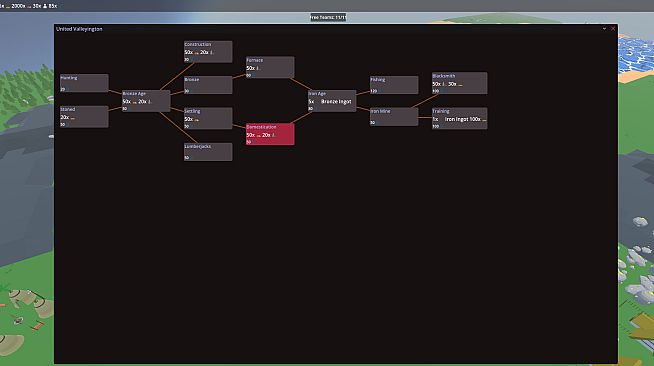Select the Fishing technology node
The height and width of the screenshot is (366, 654).
click(x=394, y=85)
